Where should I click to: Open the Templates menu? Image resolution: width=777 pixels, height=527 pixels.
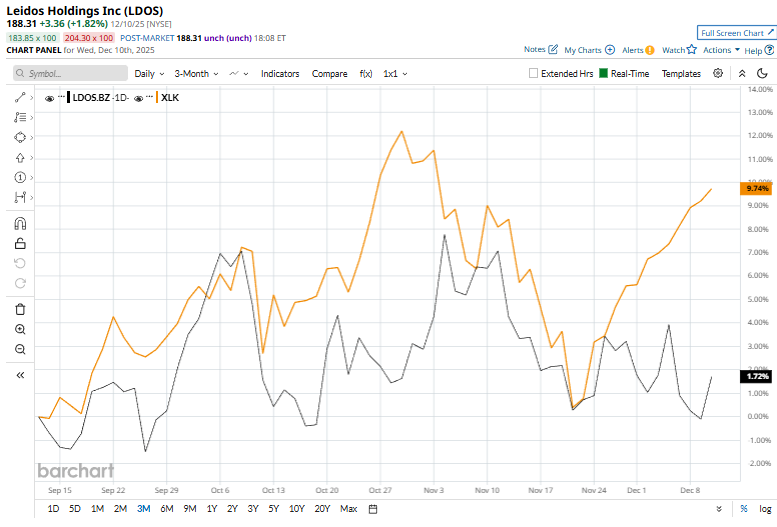point(681,73)
